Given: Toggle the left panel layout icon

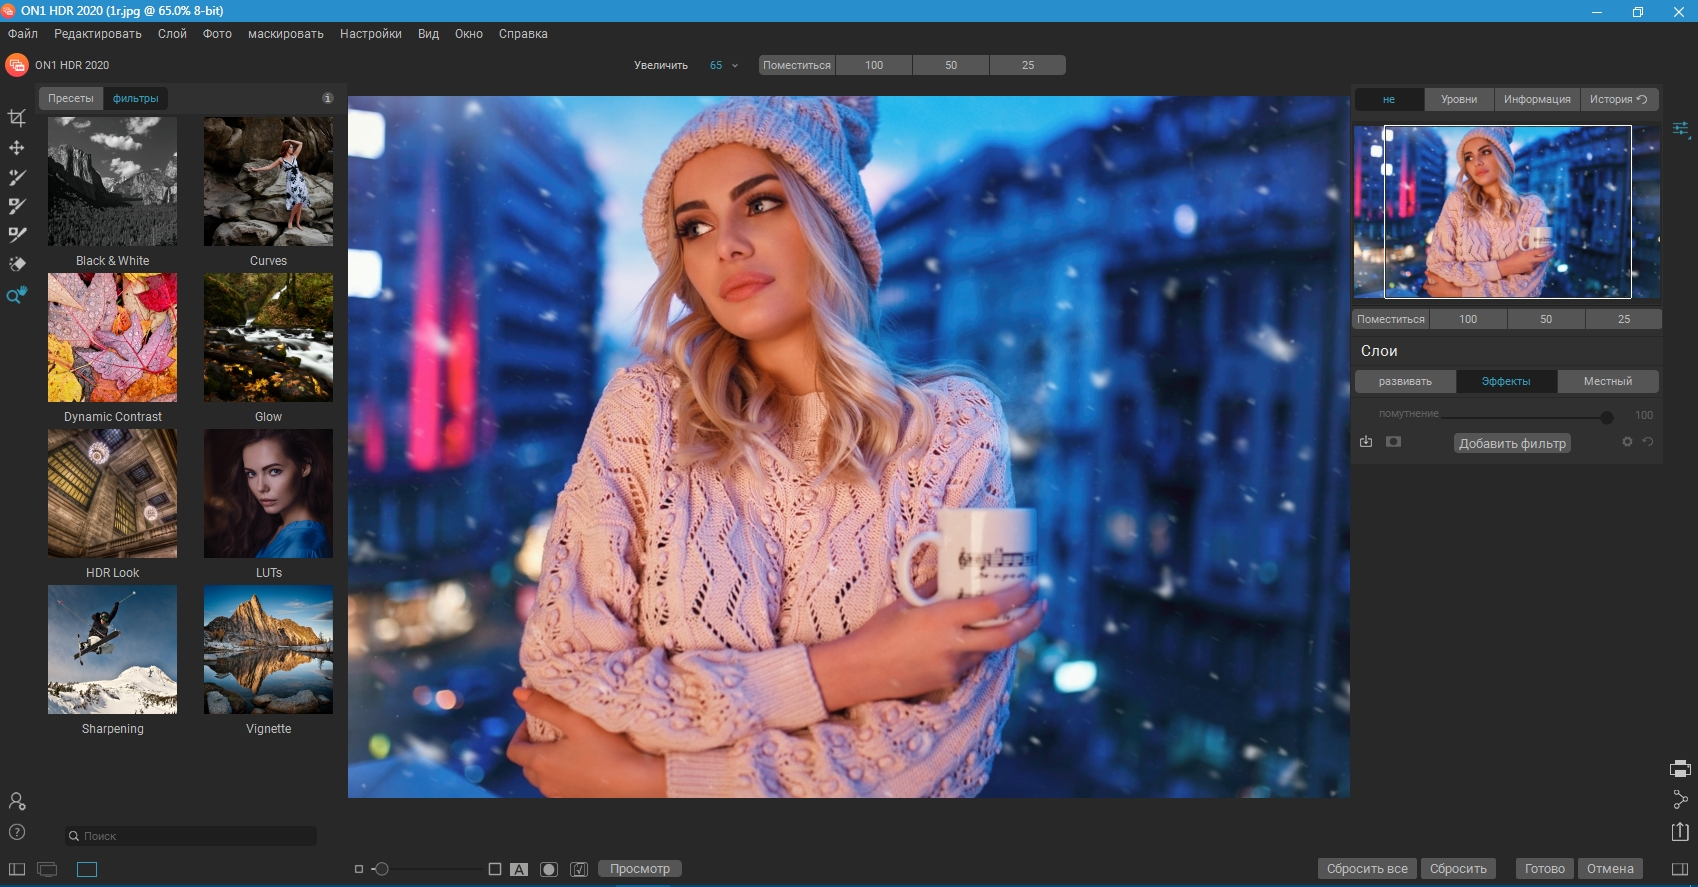Looking at the screenshot, I should pyautogui.click(x=17, y=869).
